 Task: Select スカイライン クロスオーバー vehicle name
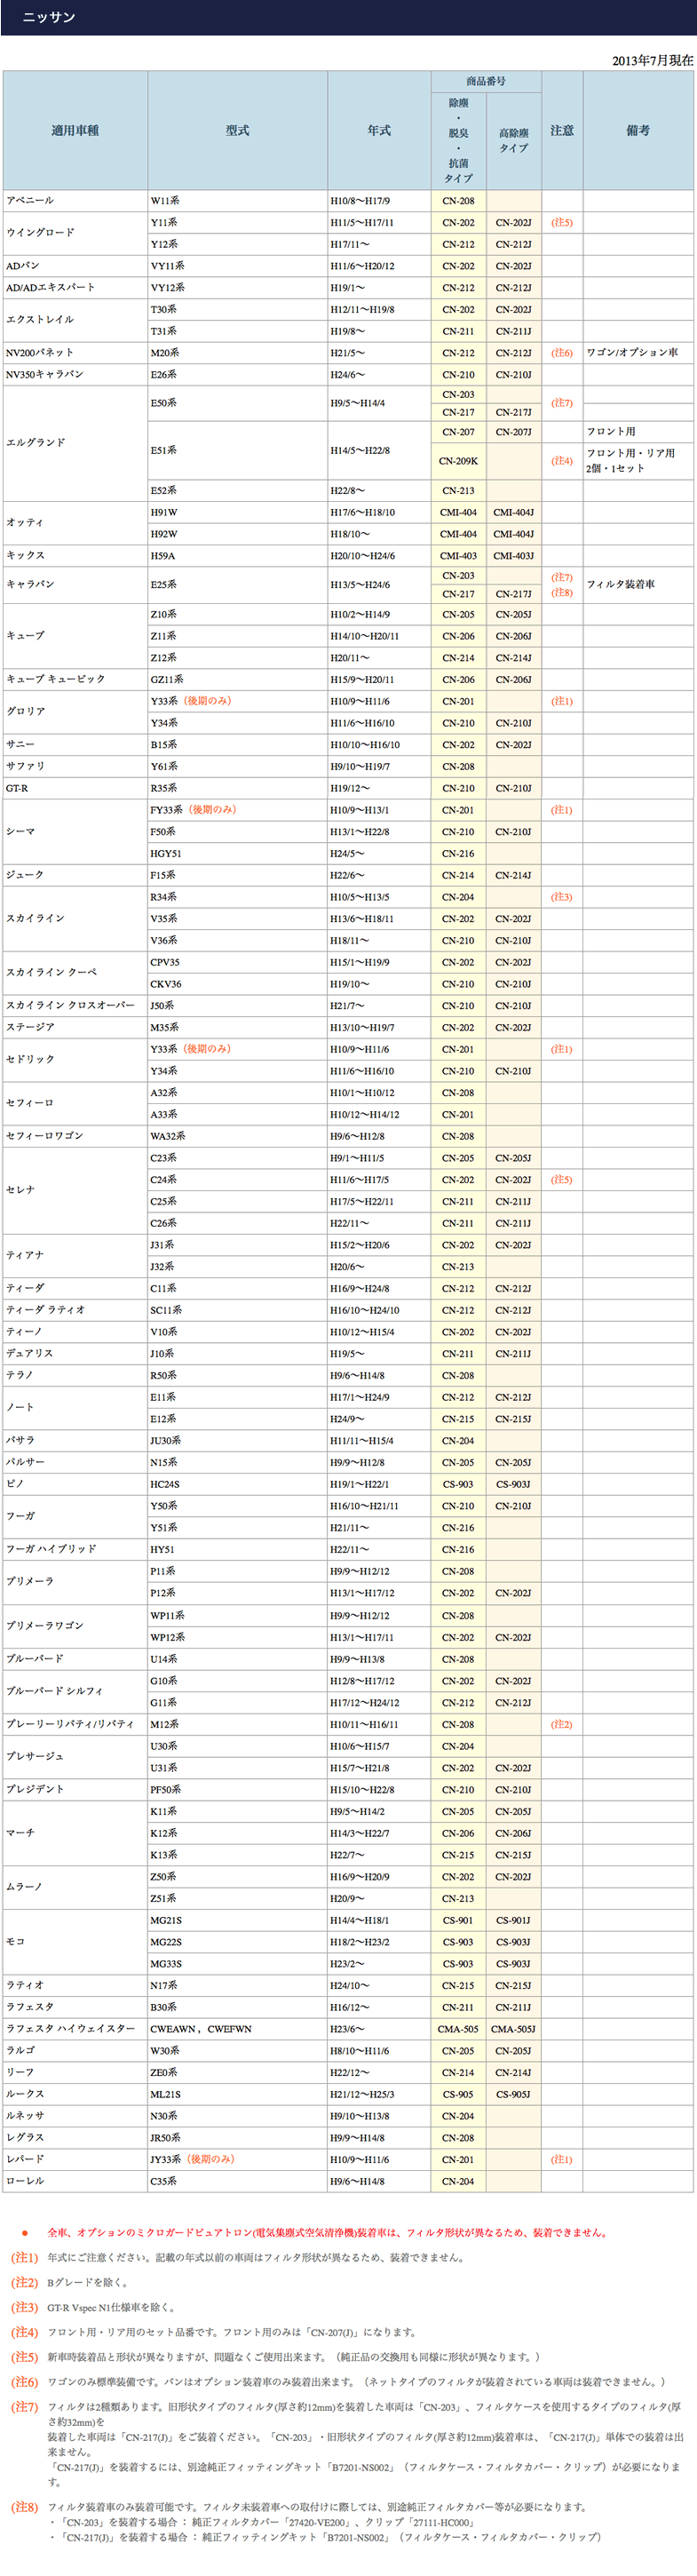tap(70, 1006)
